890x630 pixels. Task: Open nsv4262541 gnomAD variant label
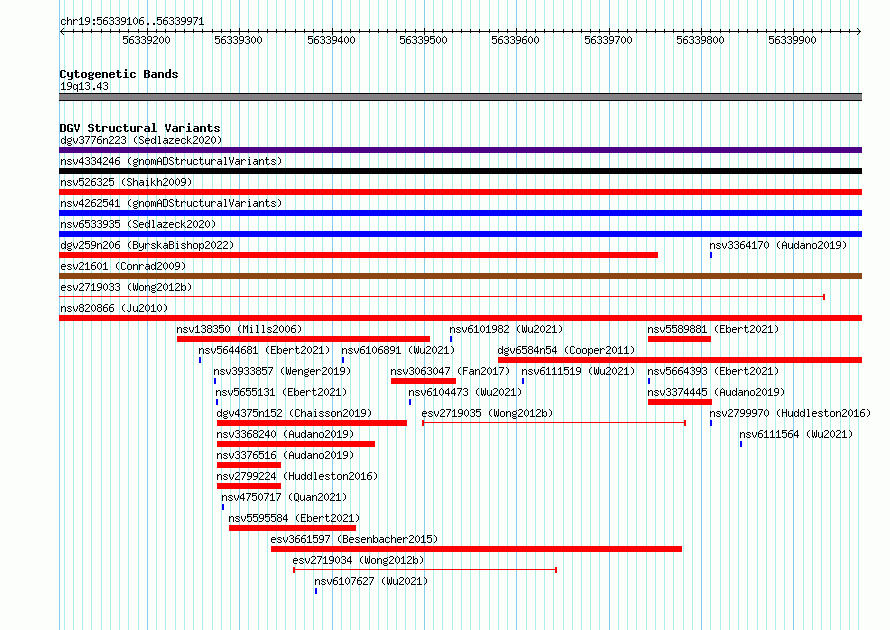point(171,203)
